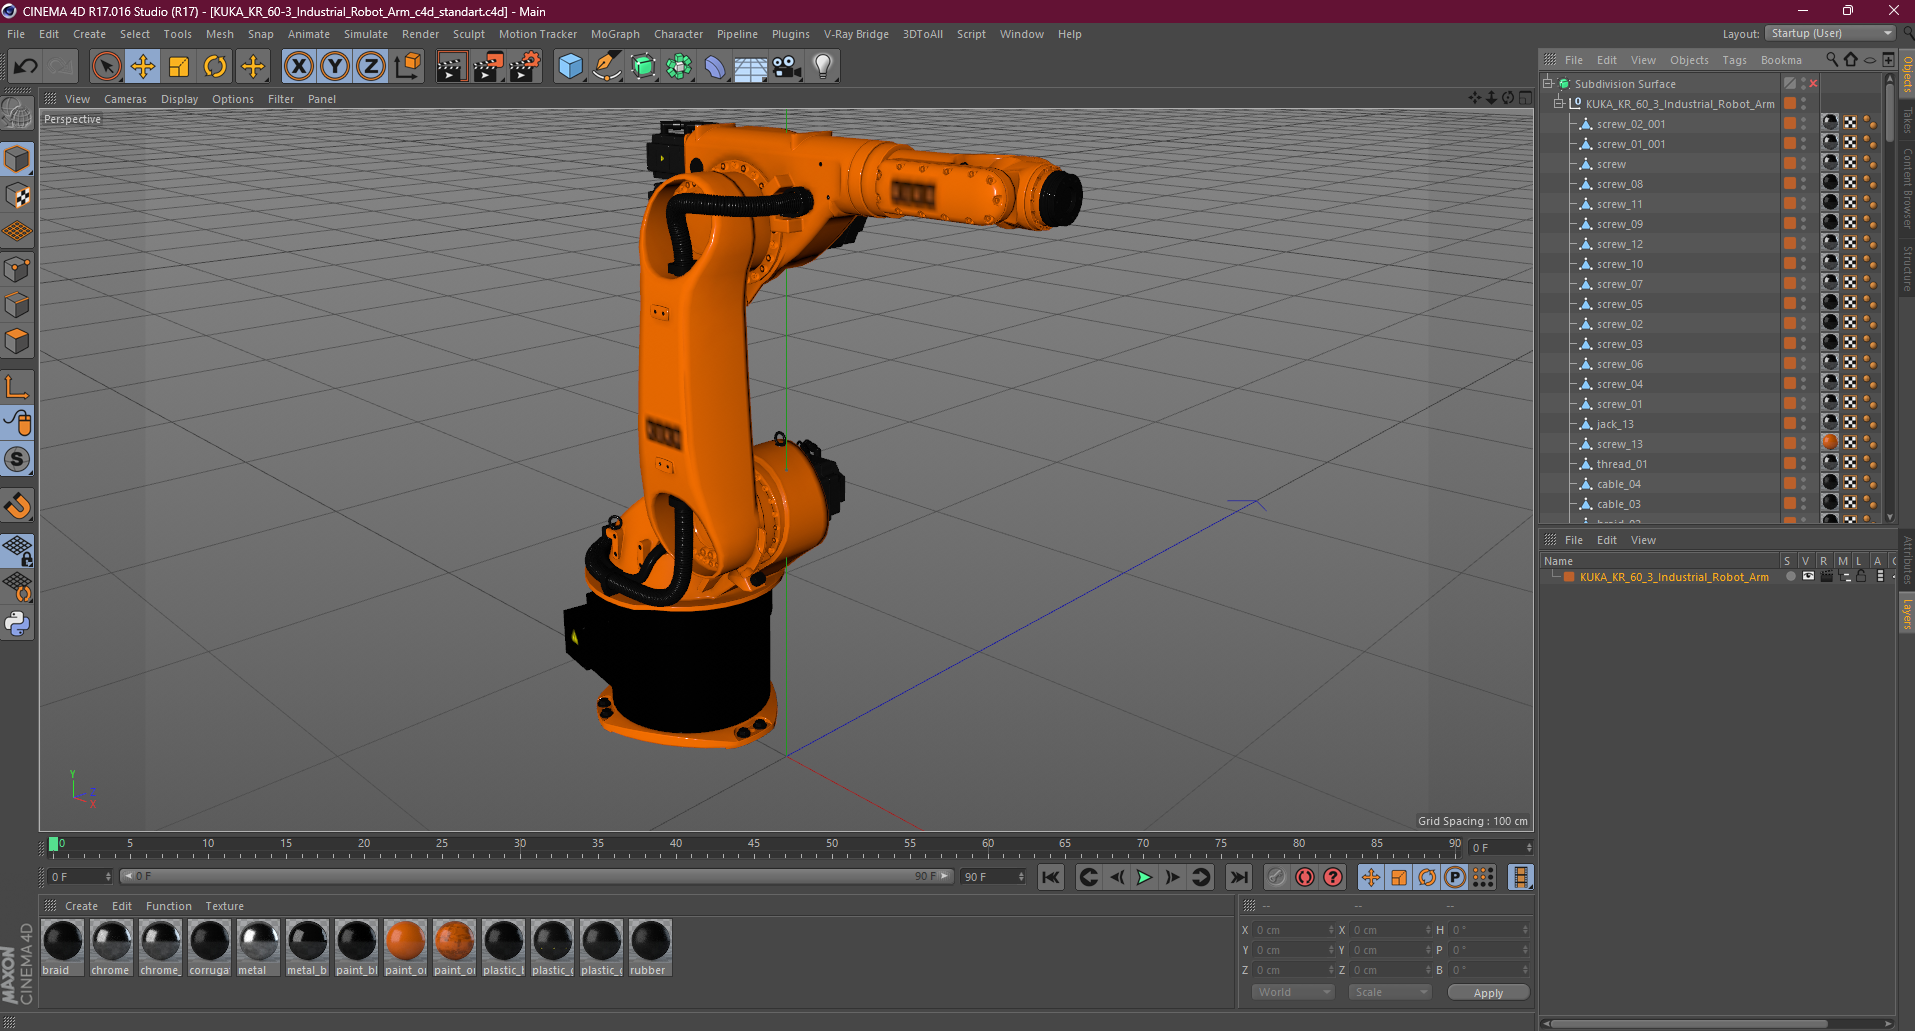Open the Scale mode dropdown
The width and height of the screenshot is (1915, 1031).
(x=1389, y=992)
